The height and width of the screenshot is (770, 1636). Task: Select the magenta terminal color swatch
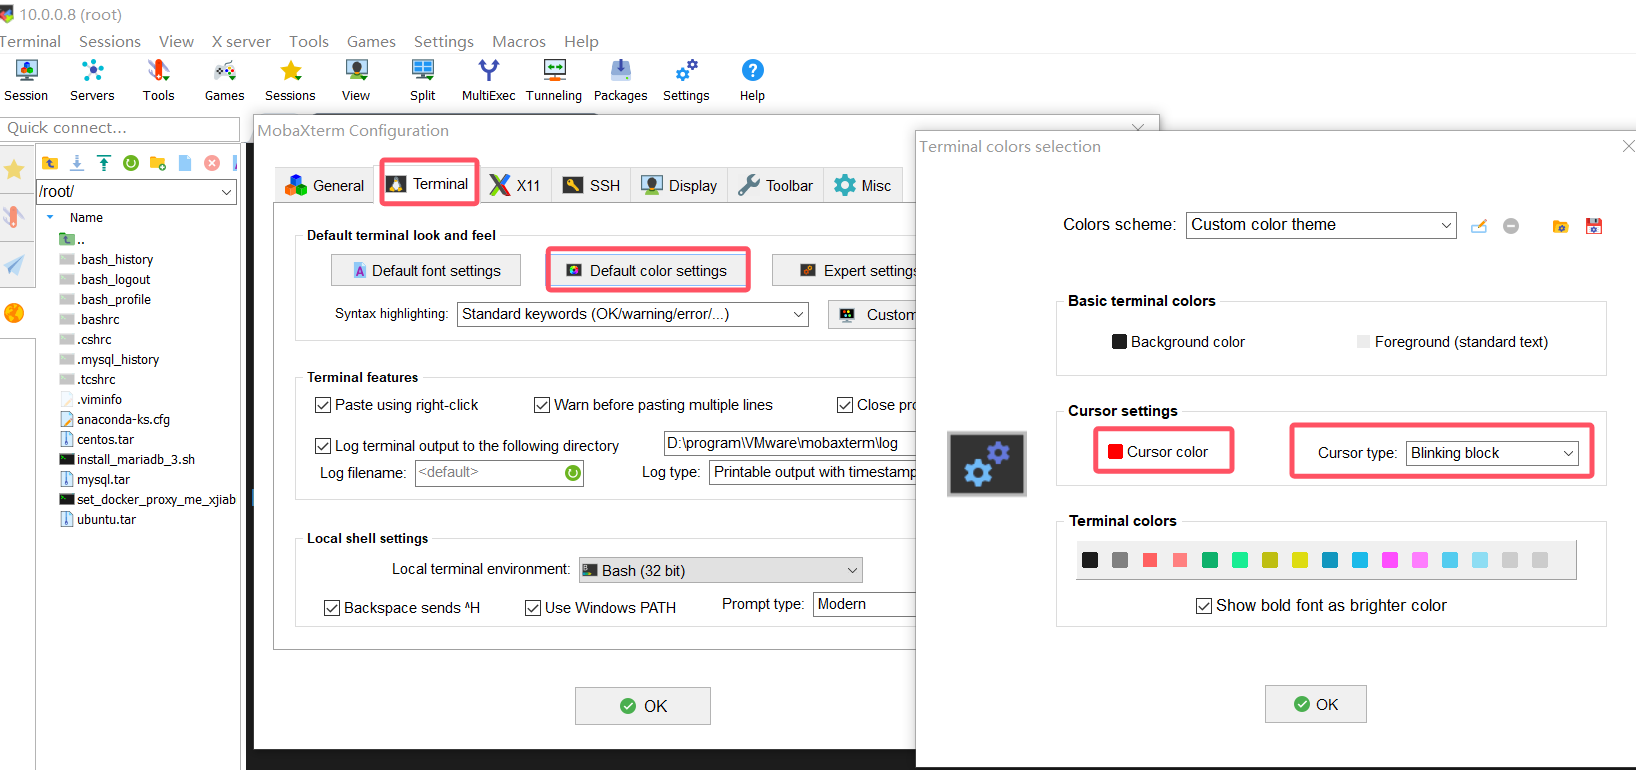(1390, 560)
